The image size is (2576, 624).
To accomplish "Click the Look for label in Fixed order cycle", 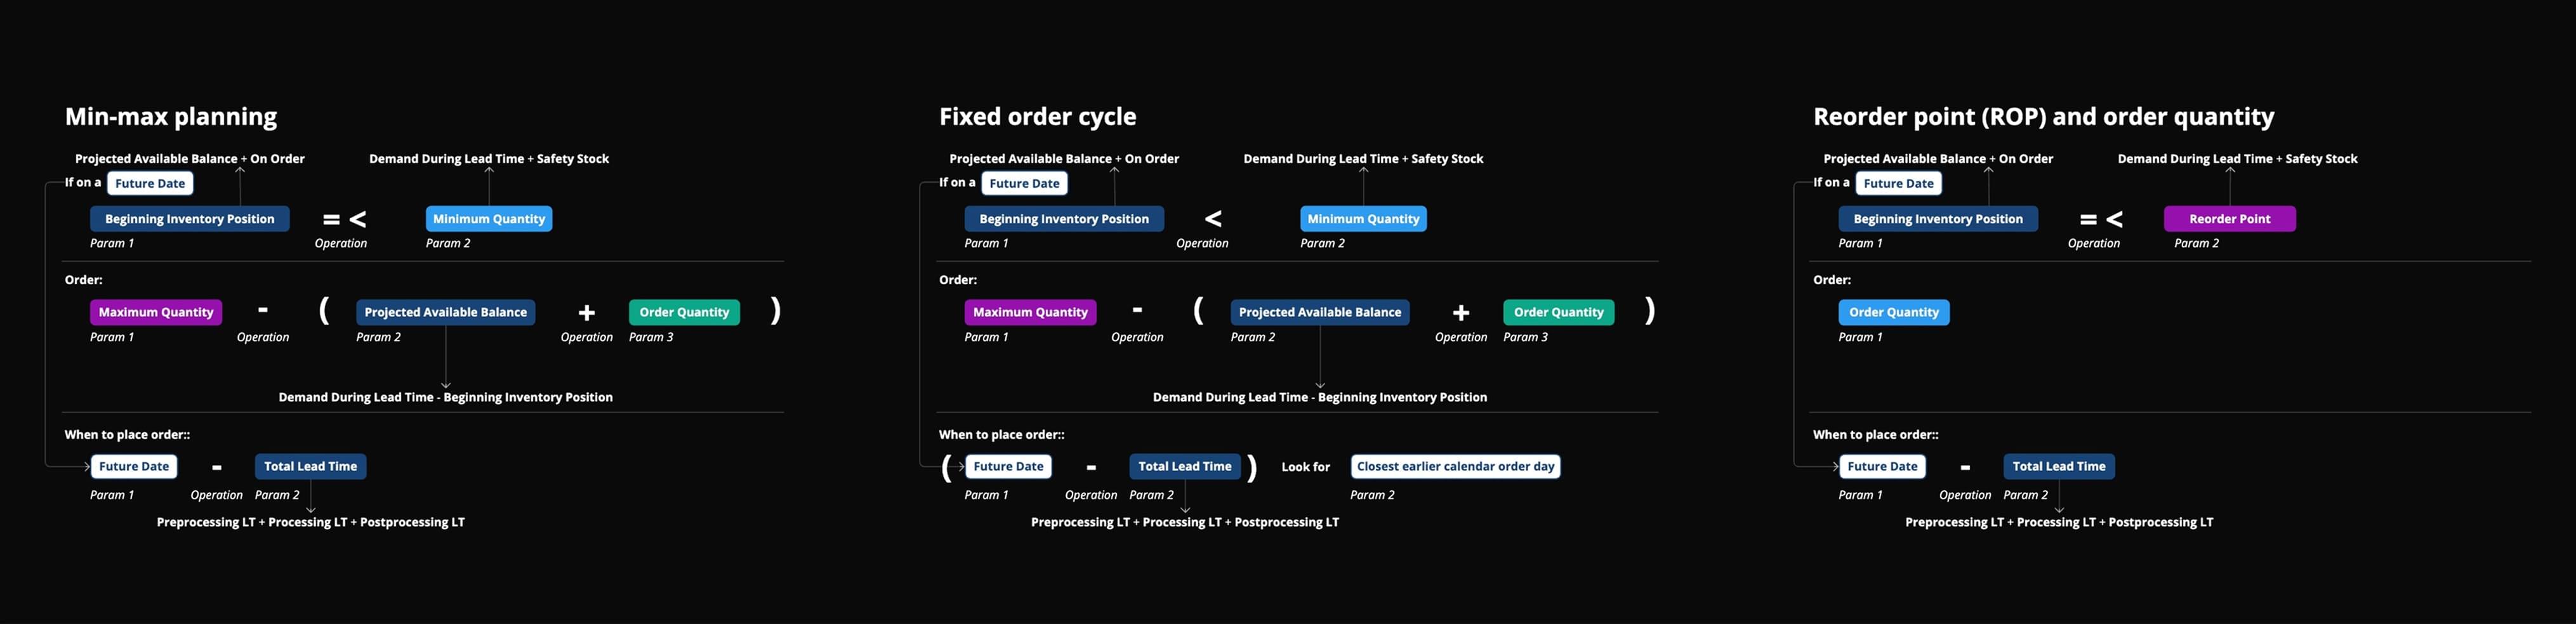I will click(1306, 467).
